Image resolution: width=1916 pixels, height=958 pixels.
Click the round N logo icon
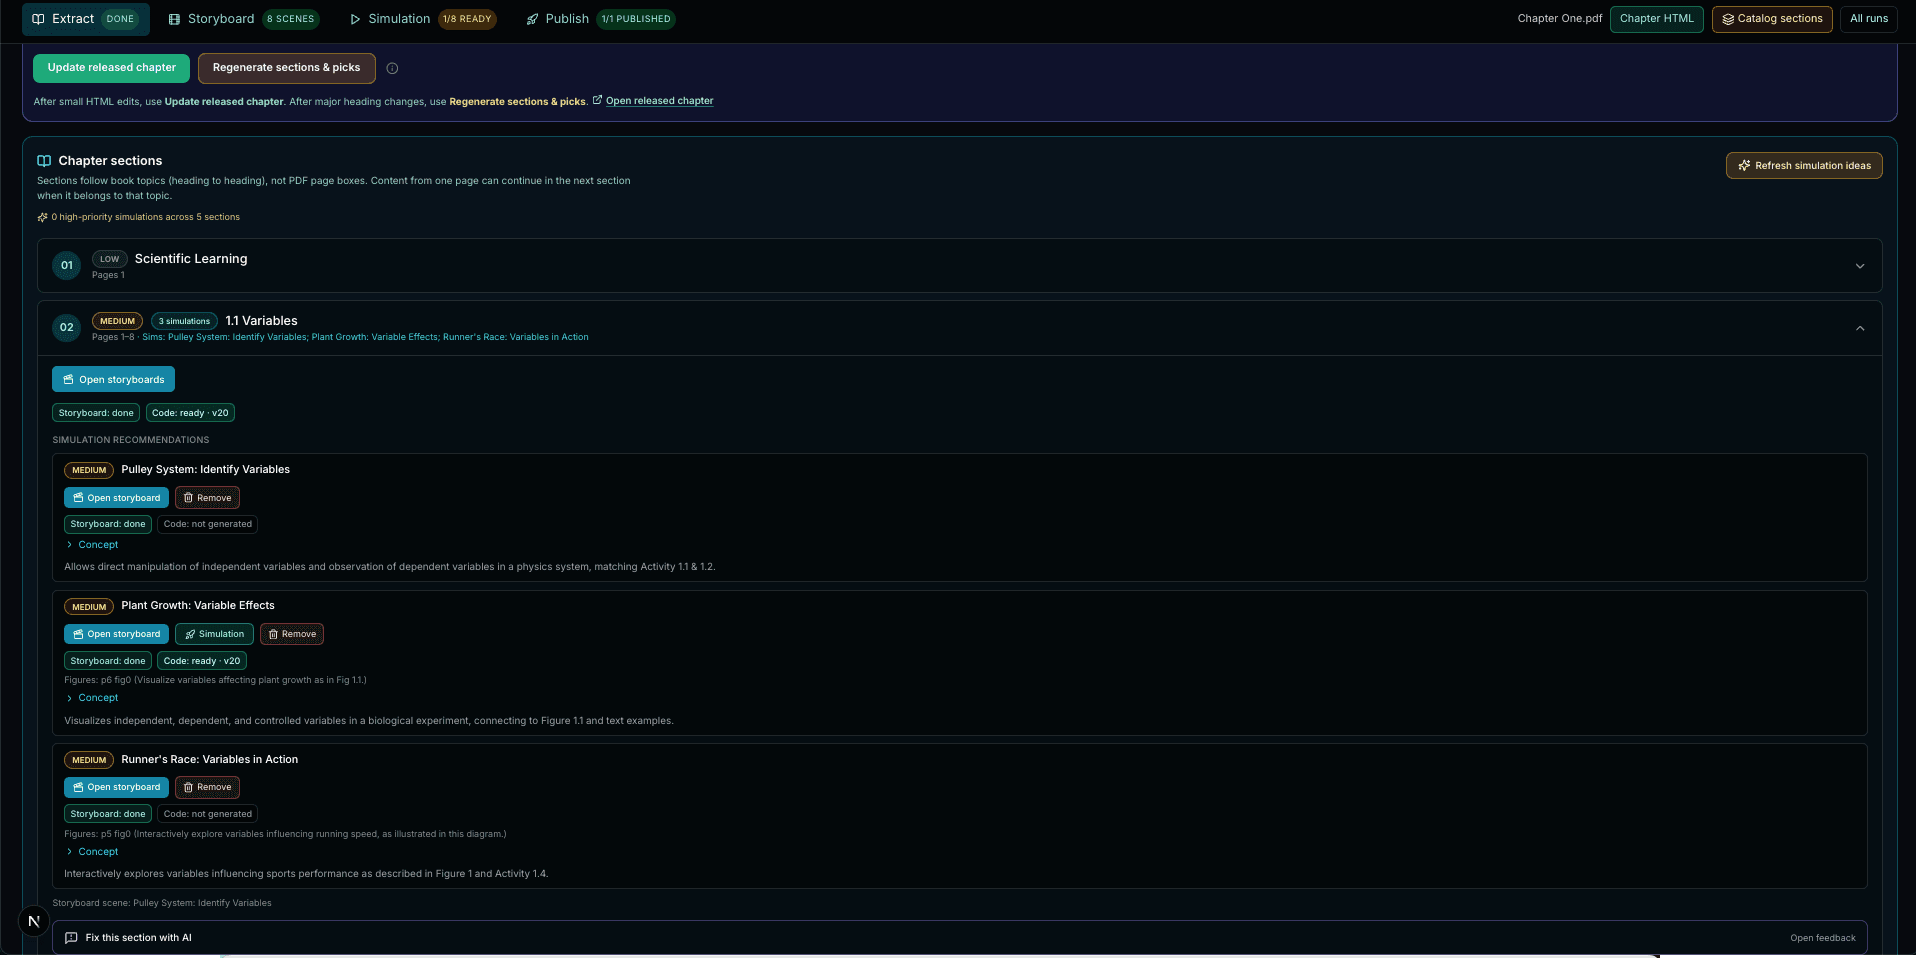tap(34, 921)
